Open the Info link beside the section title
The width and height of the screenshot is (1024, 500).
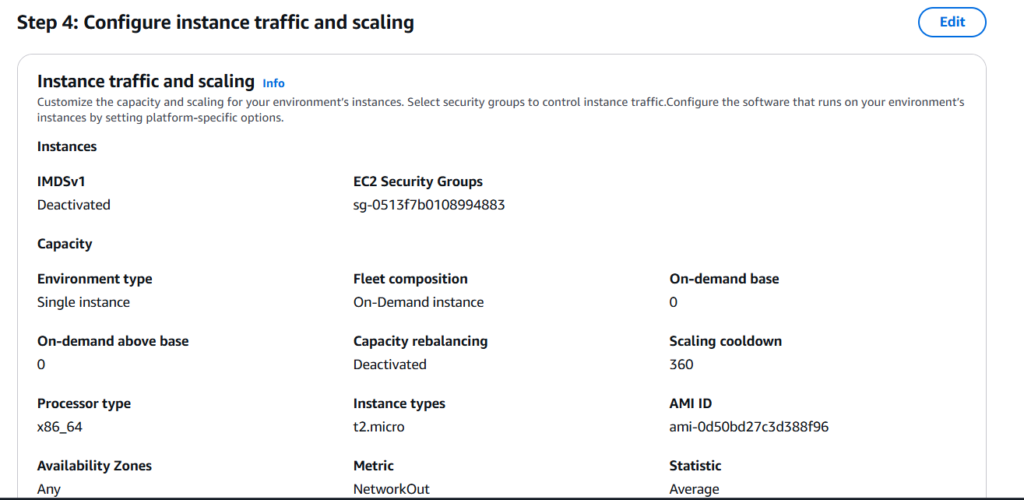point(273,83)
